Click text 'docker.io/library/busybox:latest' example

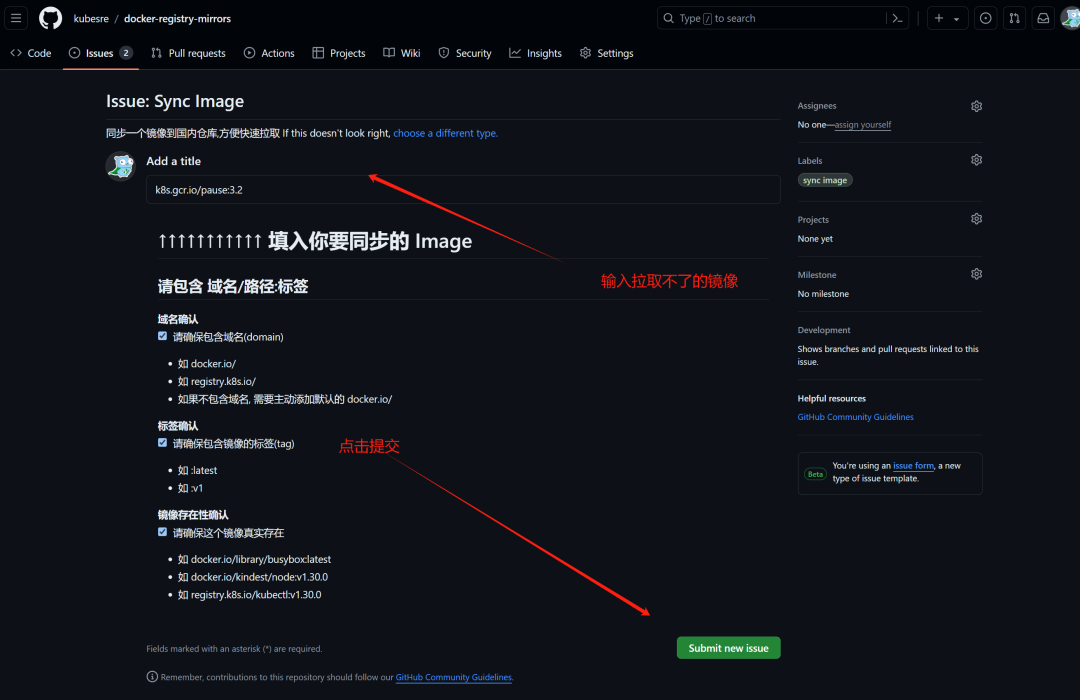click(x=261, y=559)
